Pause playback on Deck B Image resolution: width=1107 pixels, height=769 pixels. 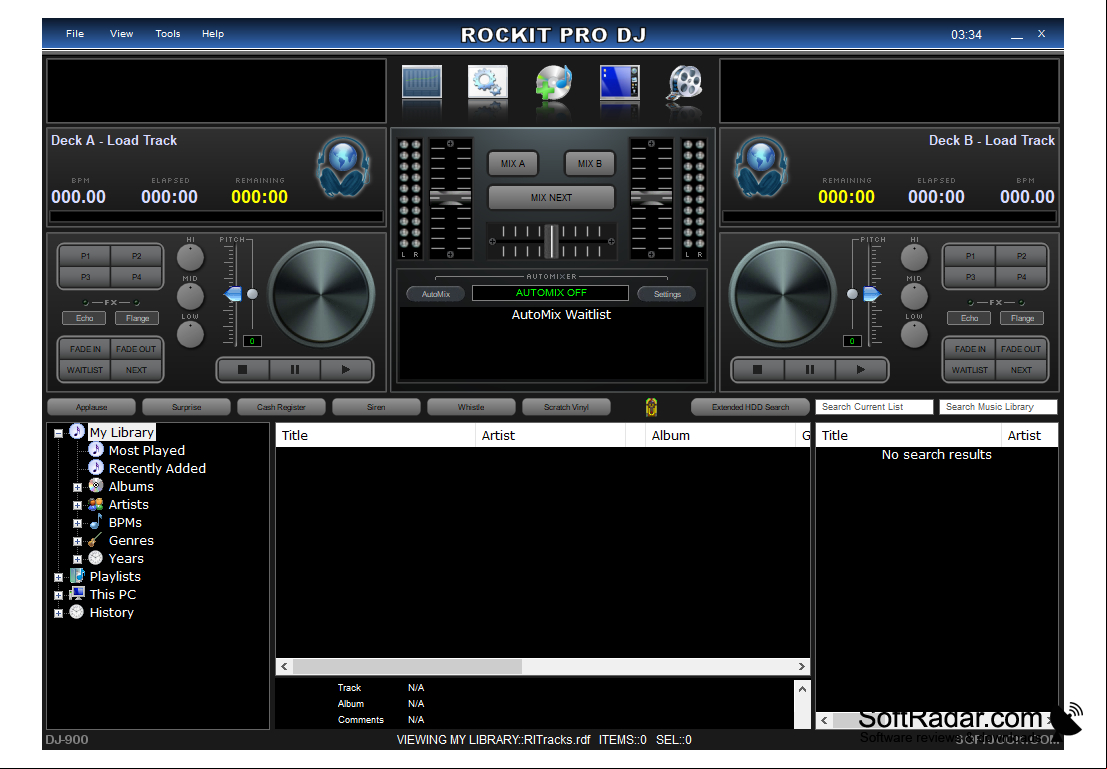tap(809, 369)
